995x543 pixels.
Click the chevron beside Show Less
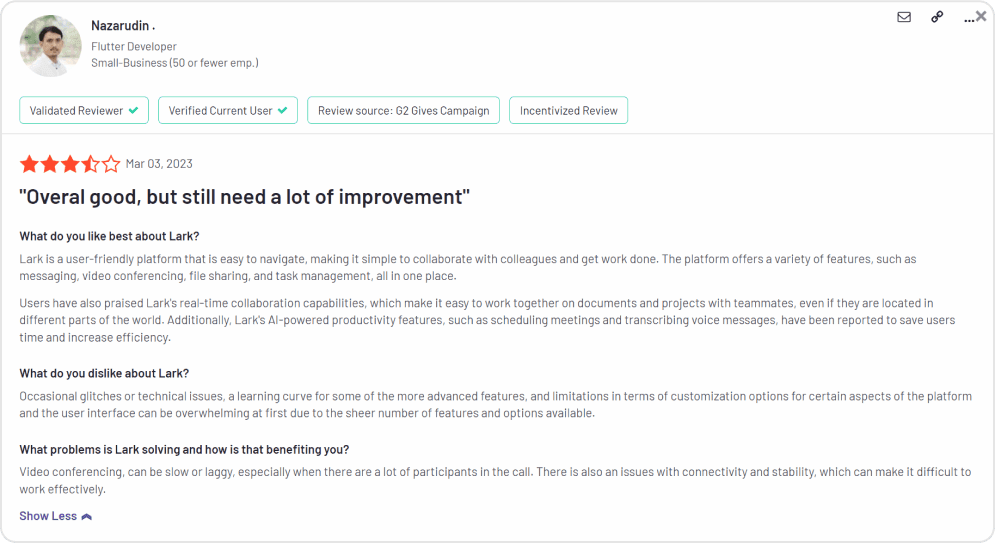[87, 516]
